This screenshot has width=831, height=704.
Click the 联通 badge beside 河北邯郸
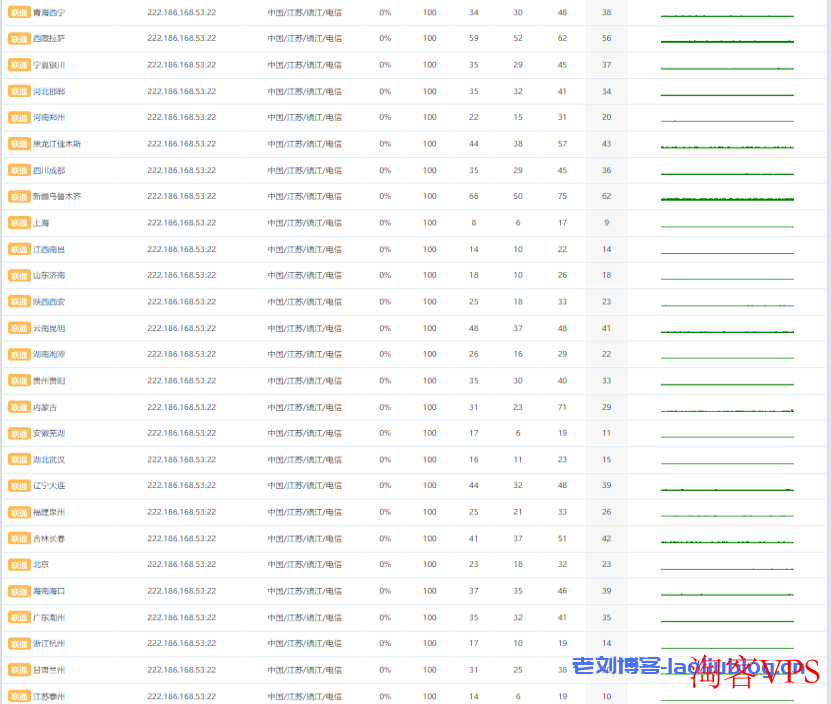click(x=19, y=91)
